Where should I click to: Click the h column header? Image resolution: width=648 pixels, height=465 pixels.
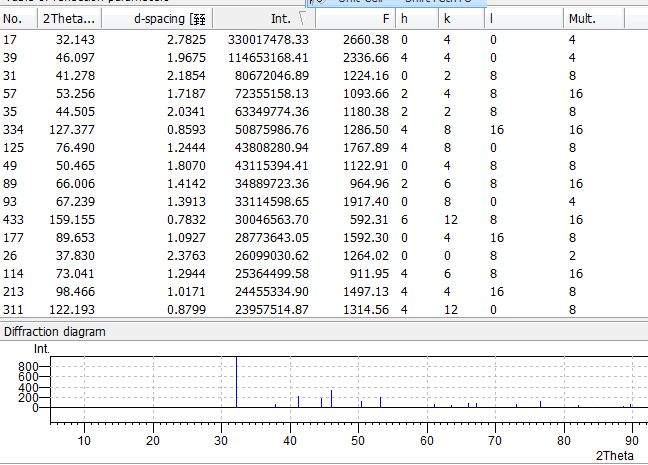(x=417, y=19)
